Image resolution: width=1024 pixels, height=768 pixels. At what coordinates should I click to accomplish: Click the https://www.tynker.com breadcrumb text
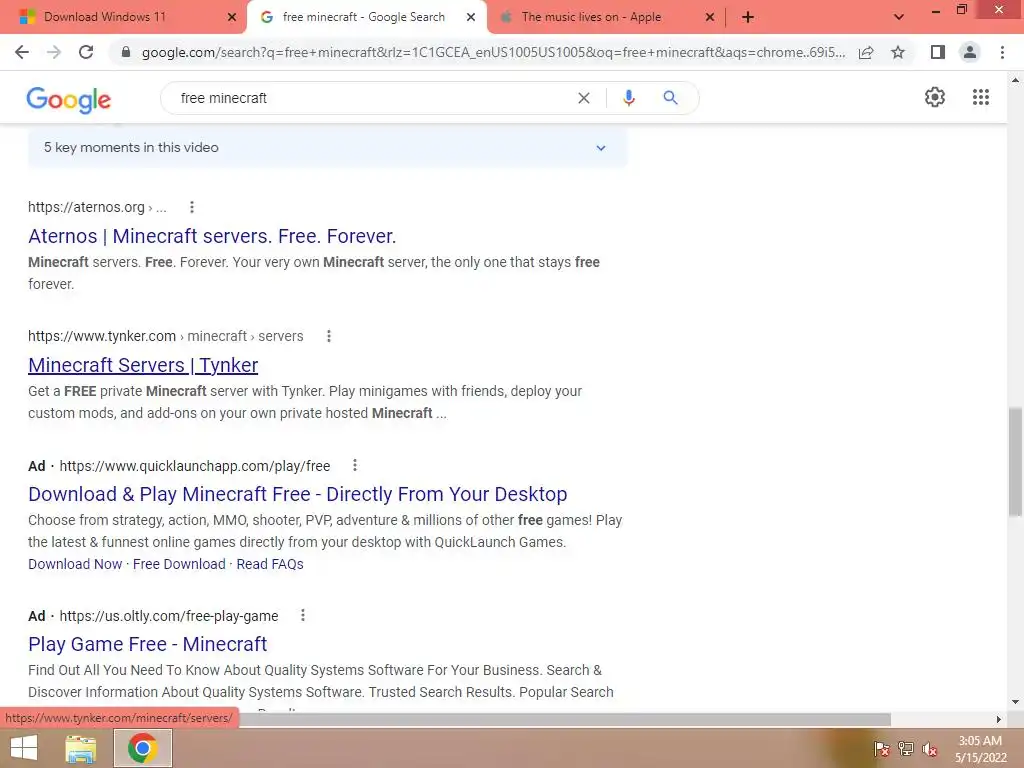point(102,336)
